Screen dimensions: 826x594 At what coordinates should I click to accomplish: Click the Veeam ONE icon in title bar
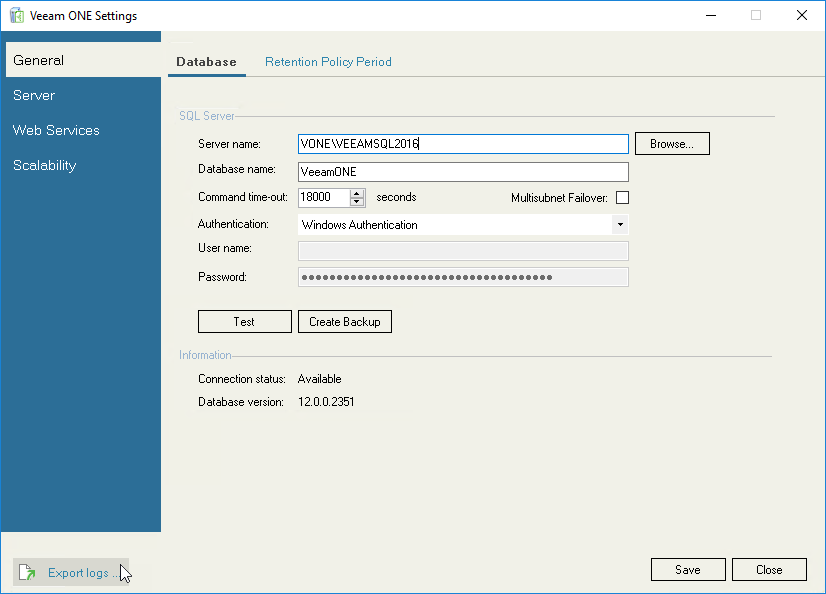pos(16,15)
